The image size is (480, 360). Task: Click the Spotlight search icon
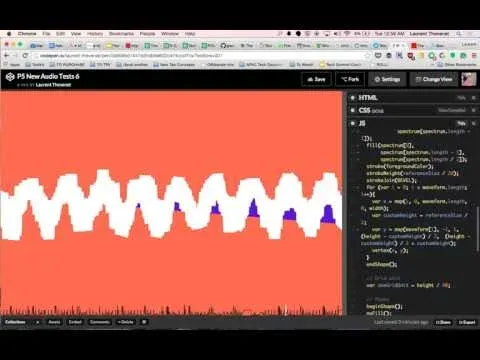[x=459, y=34]
